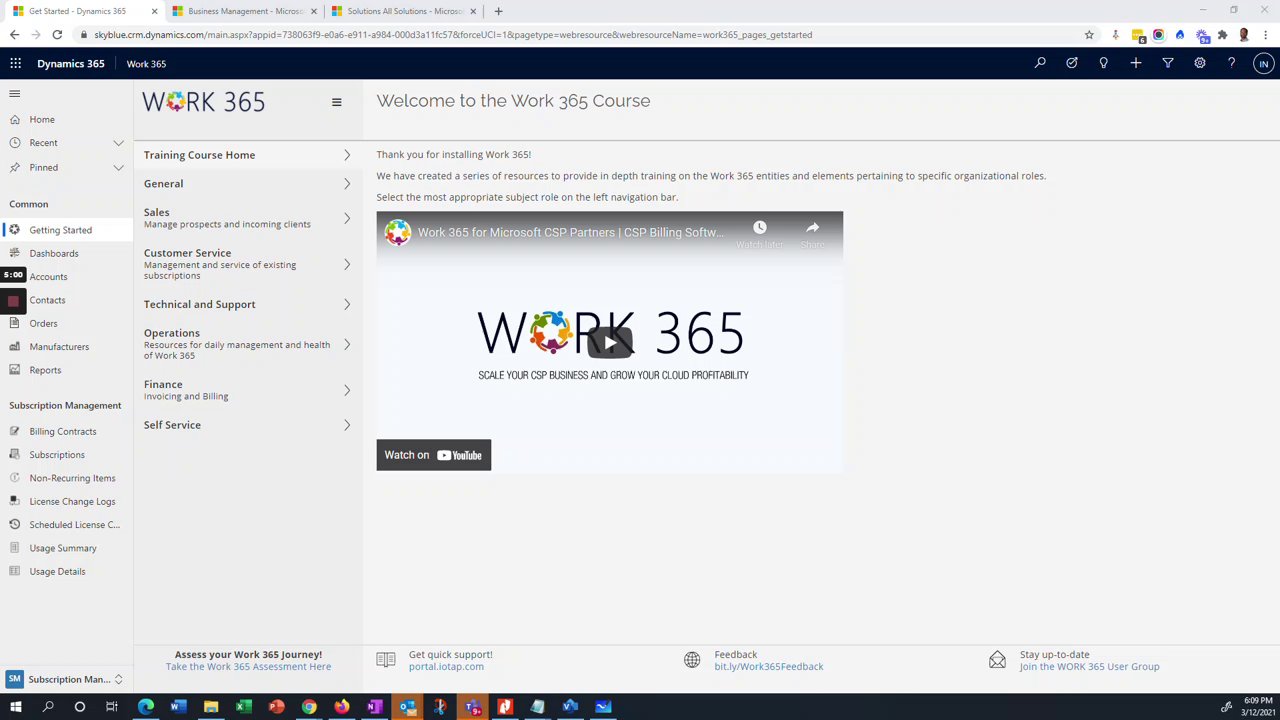
Task: Open advanced find funnel icon
Action: (x=1168, y=63)
